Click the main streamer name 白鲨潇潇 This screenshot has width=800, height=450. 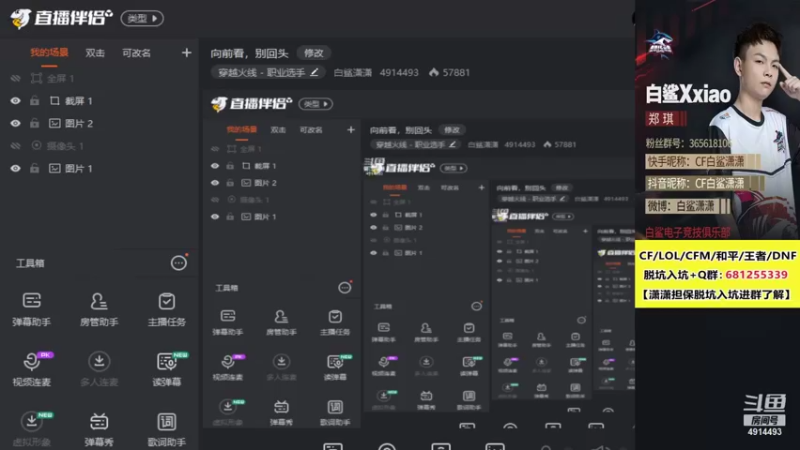(353, 72)
